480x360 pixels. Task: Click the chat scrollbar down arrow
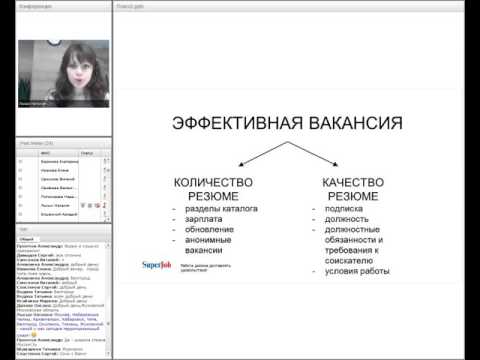click(108, 353)
